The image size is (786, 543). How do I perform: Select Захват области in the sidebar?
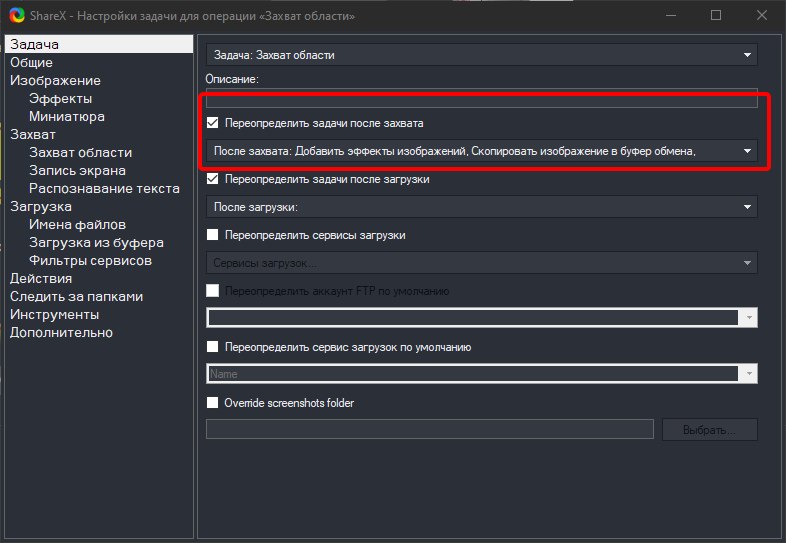click(x=80, y=152)
